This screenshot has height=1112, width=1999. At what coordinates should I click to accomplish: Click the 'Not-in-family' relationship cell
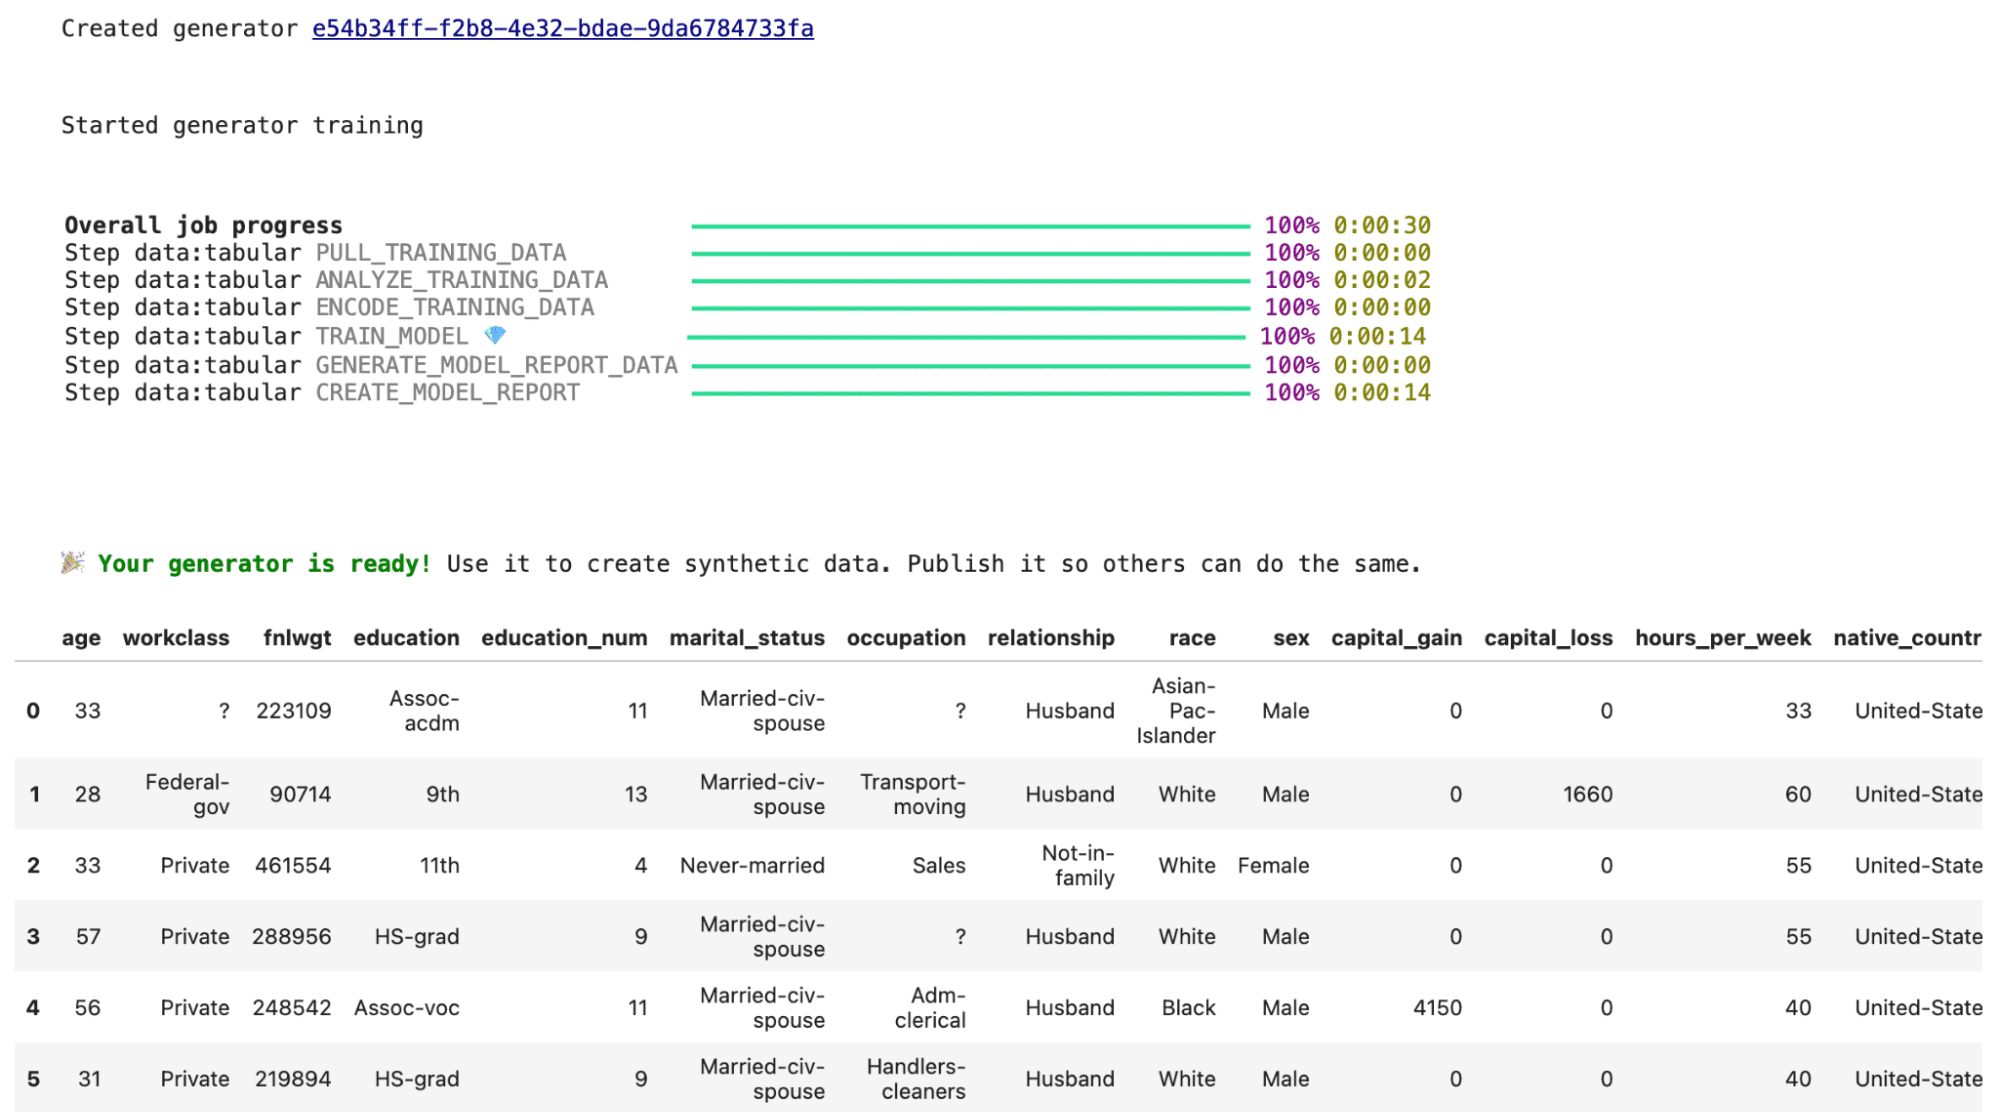click(1078, 865)
